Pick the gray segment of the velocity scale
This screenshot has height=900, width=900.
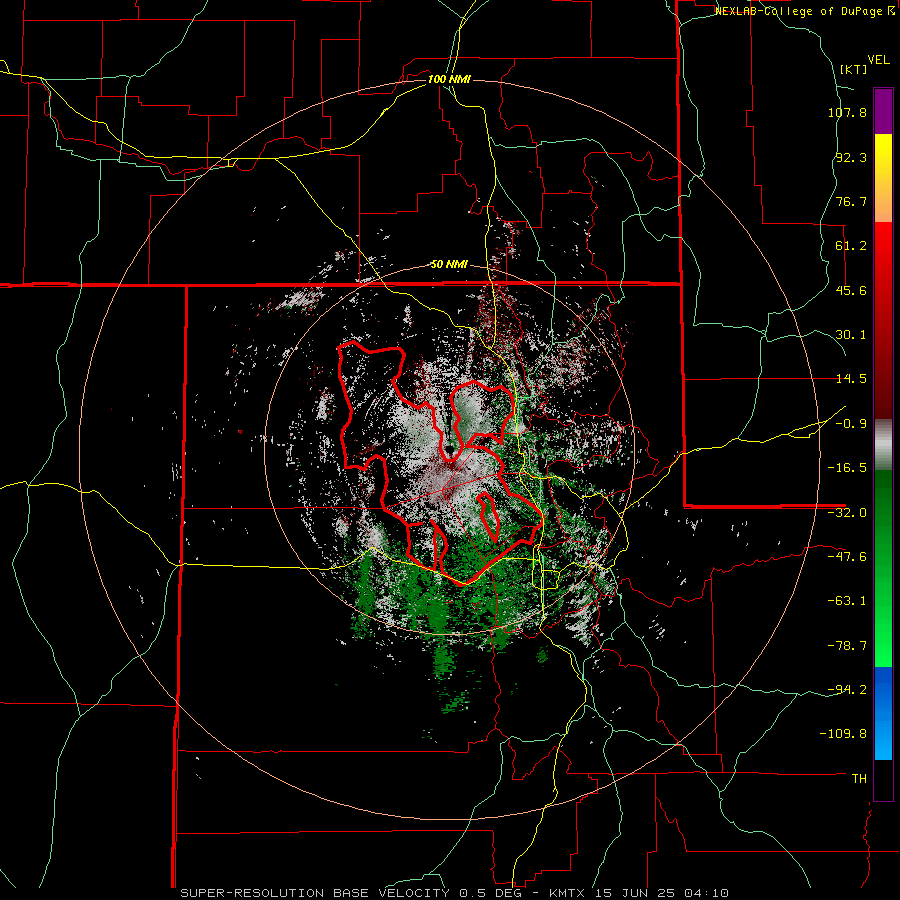tap(883, 444)
